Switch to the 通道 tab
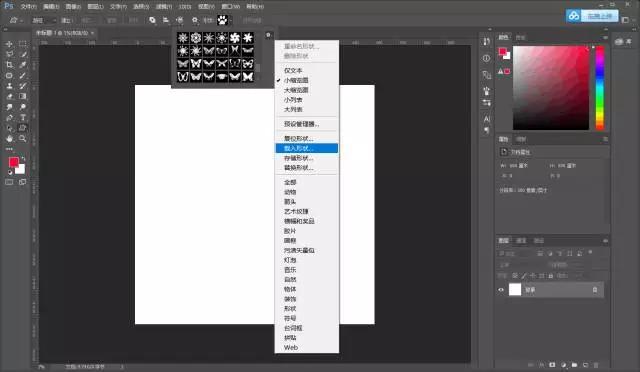 [521, 241]
